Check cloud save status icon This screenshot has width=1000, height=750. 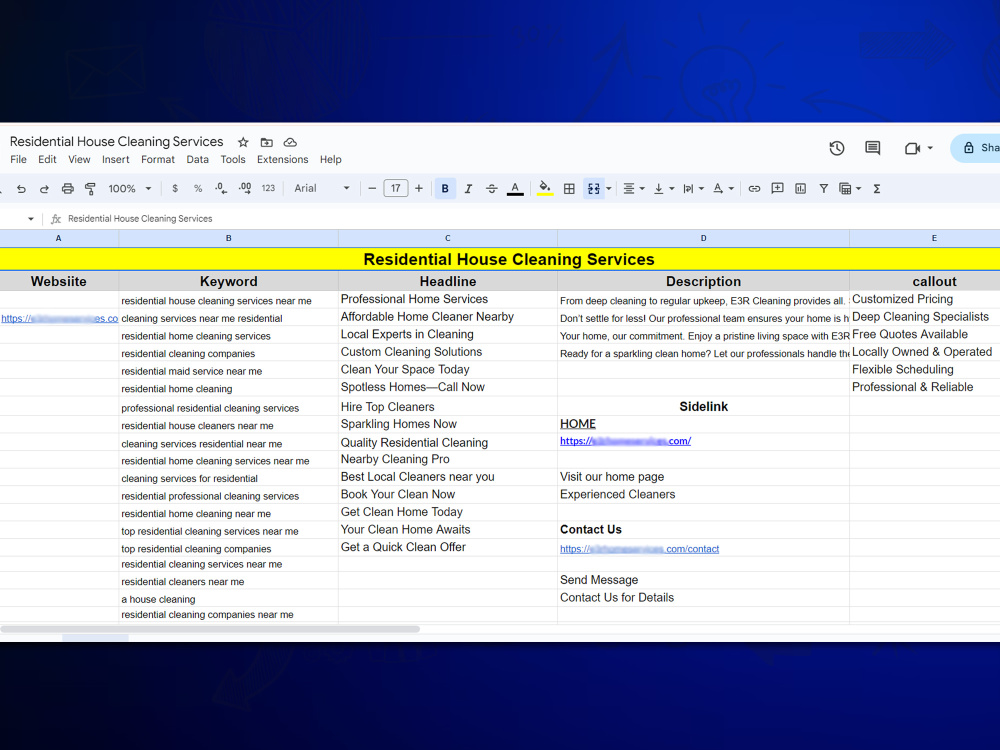(x=290, y=142)
